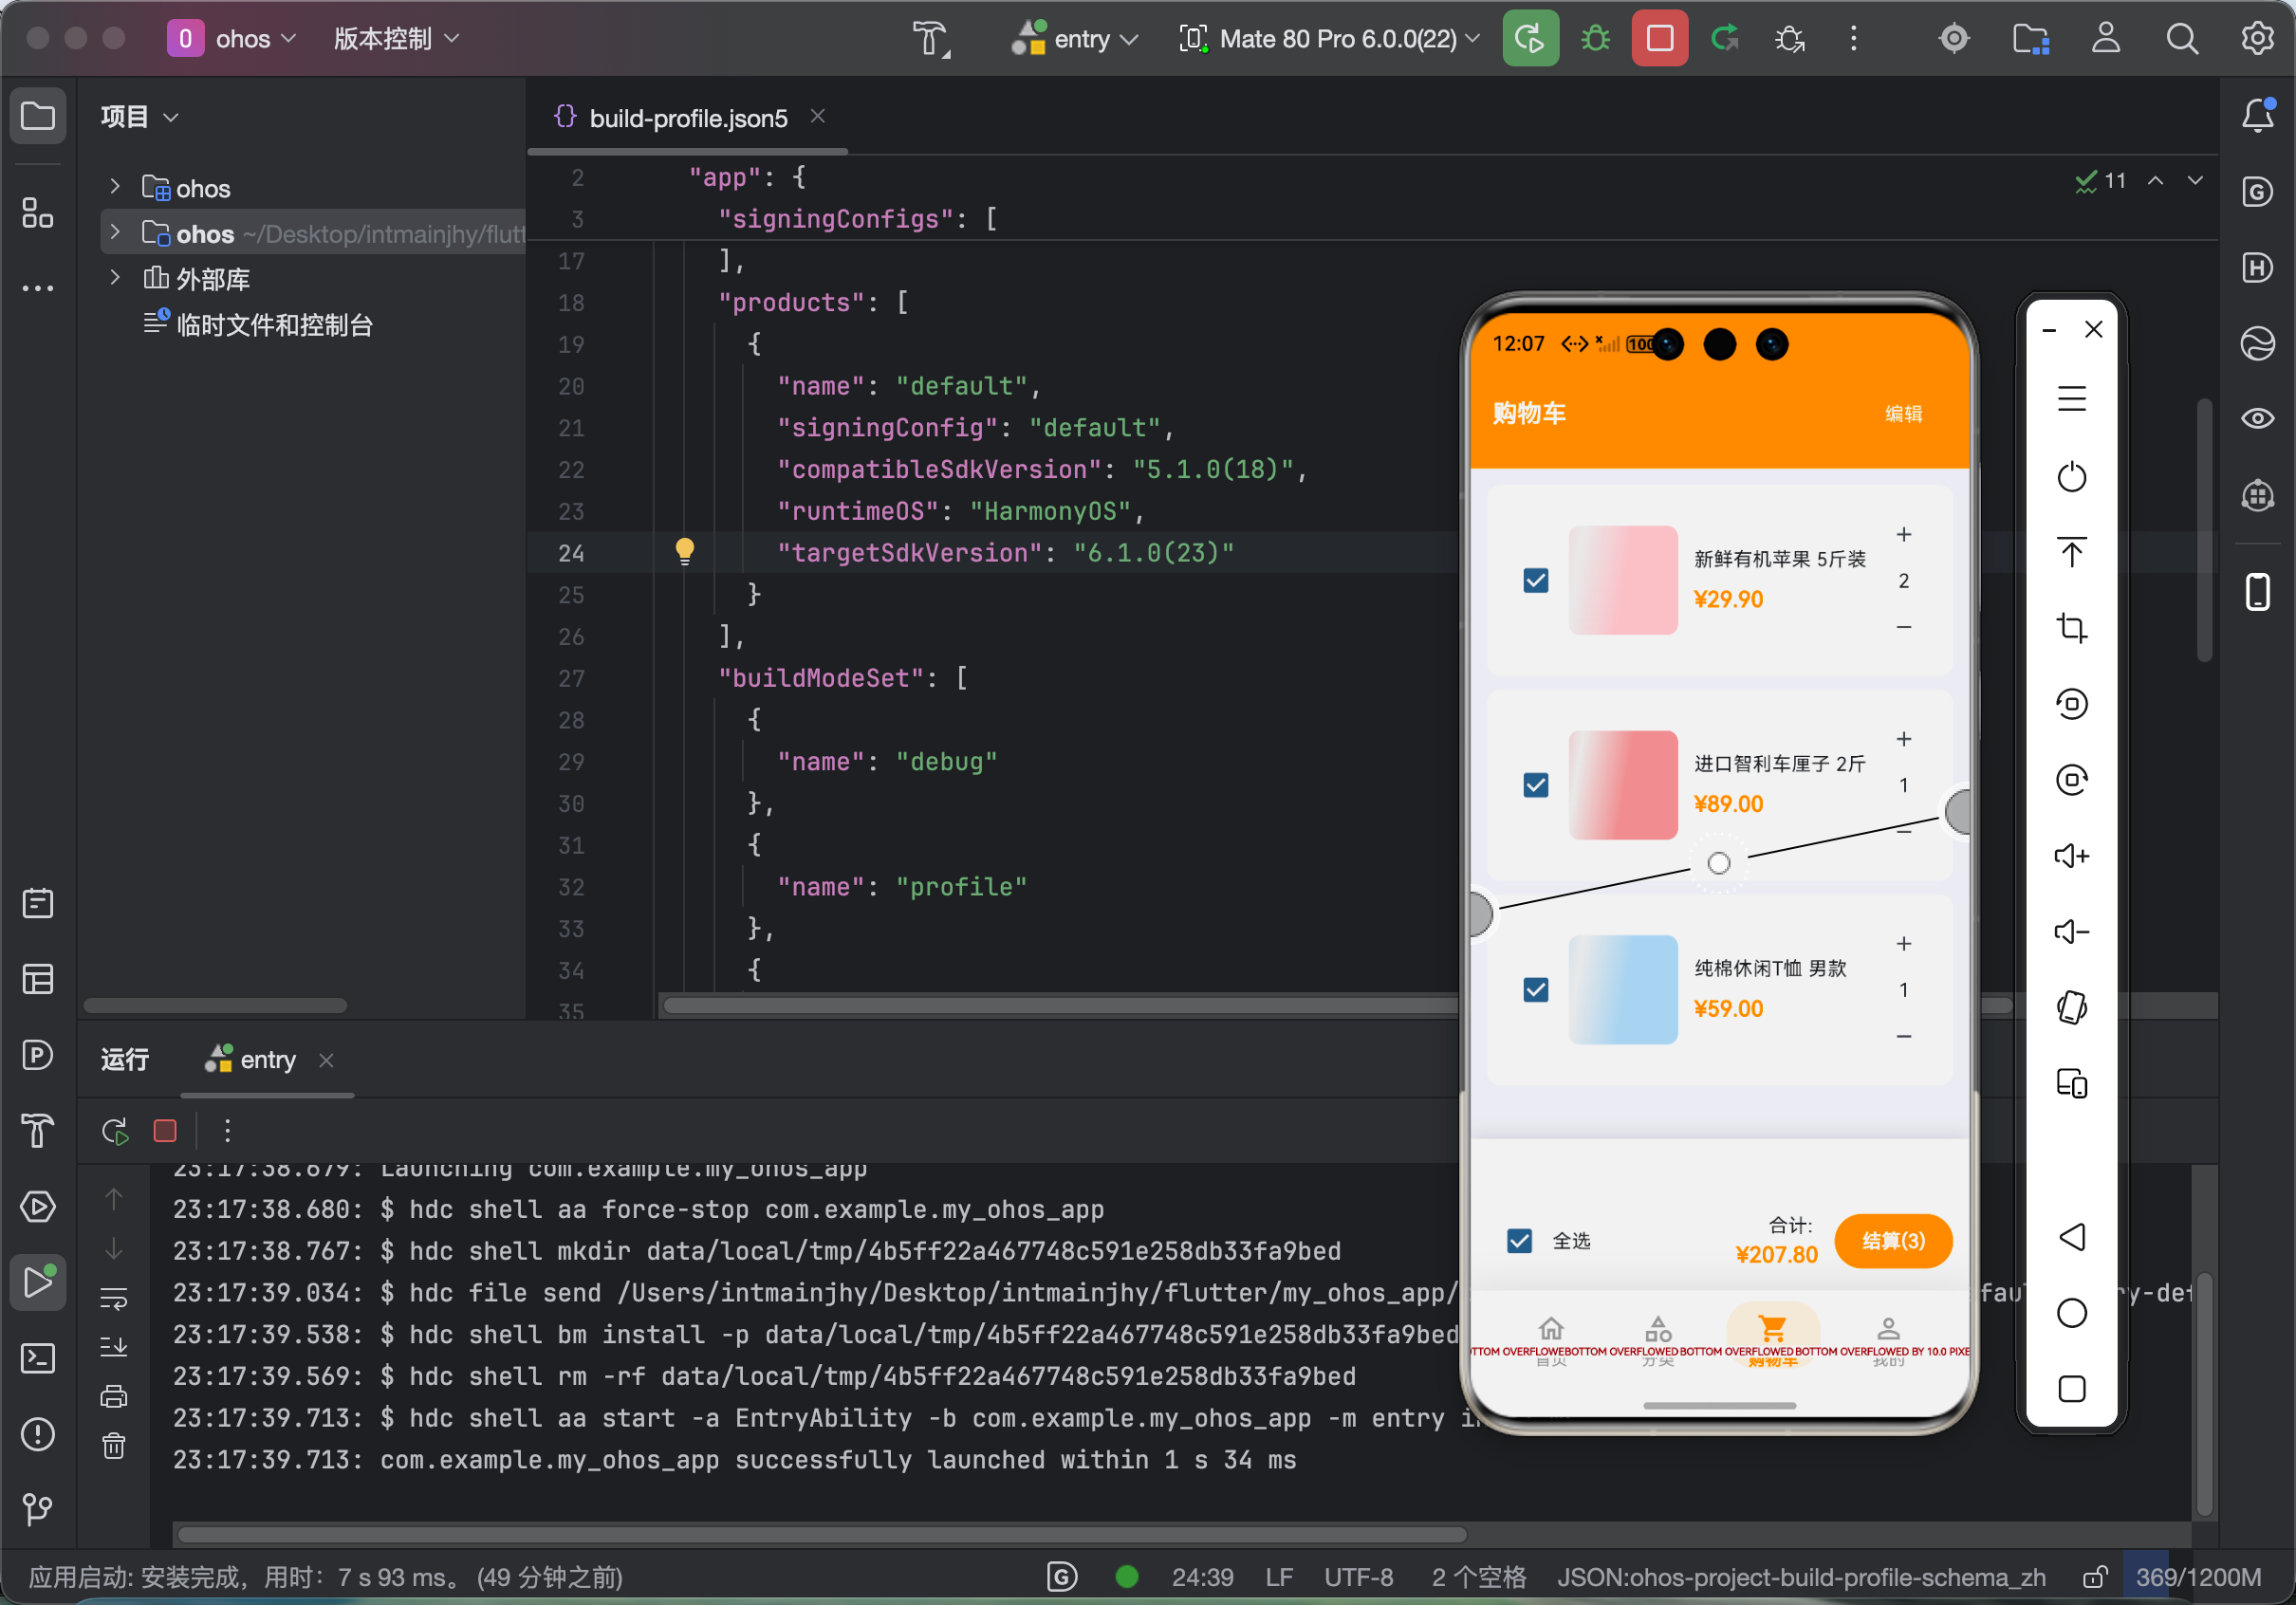Click the Debug bug icon in toolbar

point(1595,39)
